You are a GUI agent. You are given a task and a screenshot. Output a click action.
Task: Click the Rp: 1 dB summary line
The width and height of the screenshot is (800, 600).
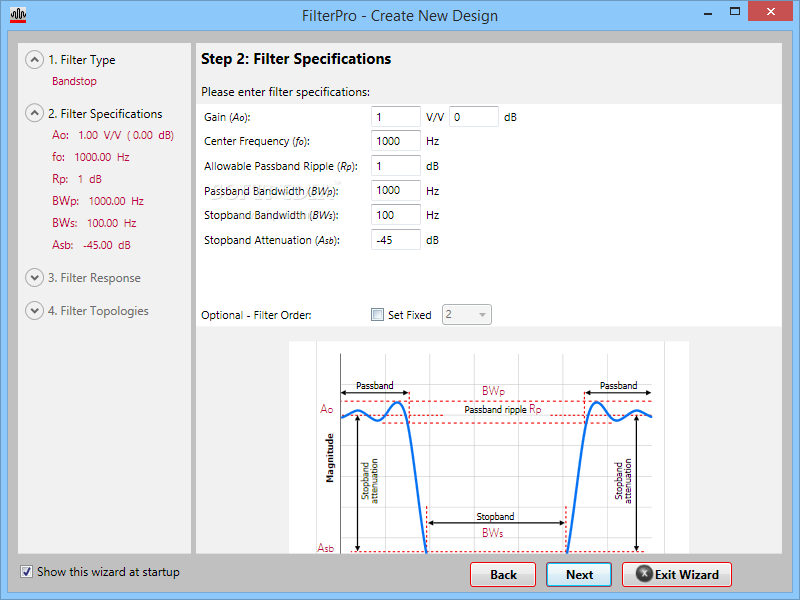77,179
